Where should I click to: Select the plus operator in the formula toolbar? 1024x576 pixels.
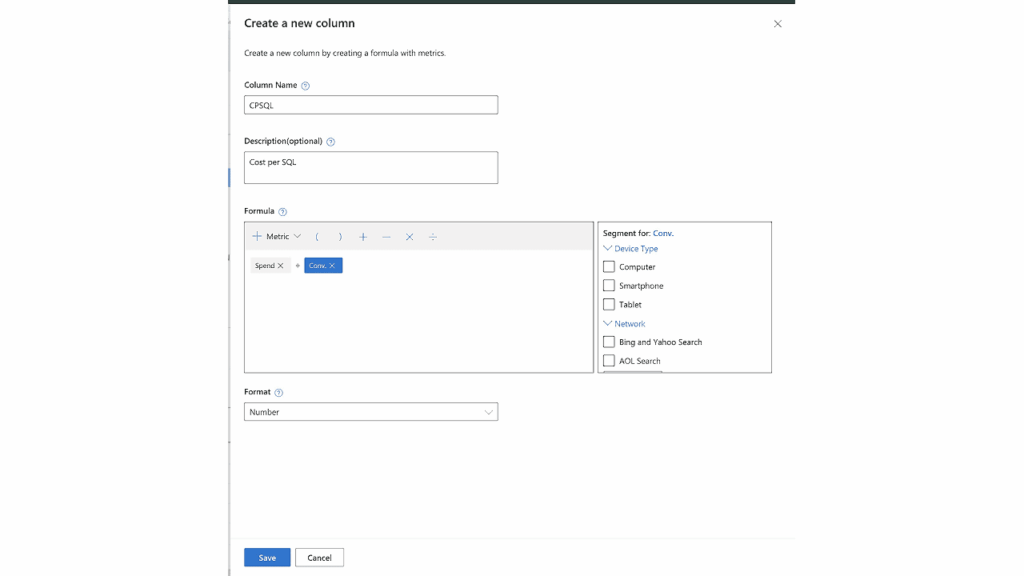pyautogui.click(x=363, y=237)
